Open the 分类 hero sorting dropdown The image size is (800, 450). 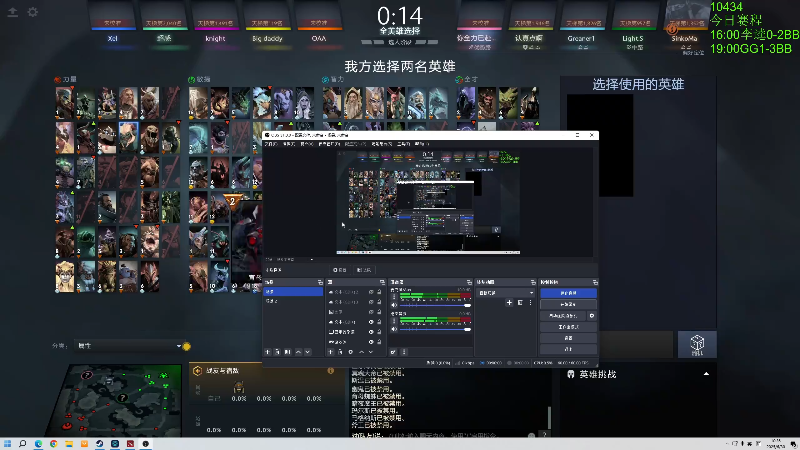[129, 346]
